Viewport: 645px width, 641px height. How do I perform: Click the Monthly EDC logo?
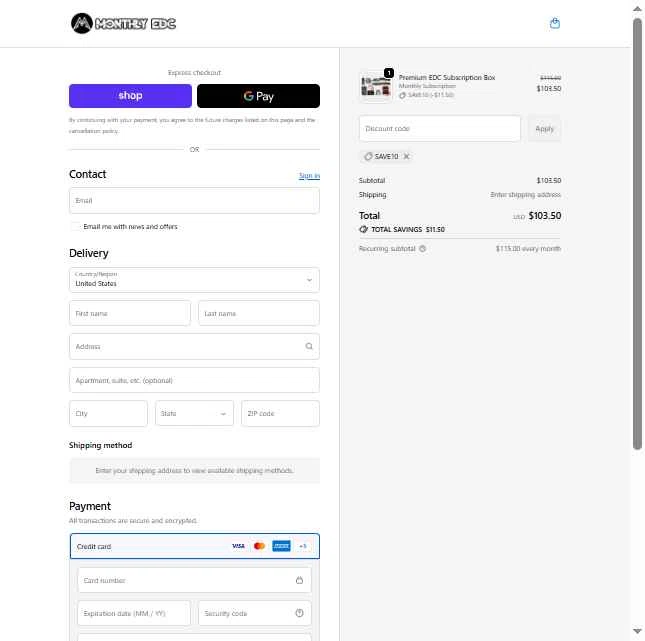coord(123,23)
